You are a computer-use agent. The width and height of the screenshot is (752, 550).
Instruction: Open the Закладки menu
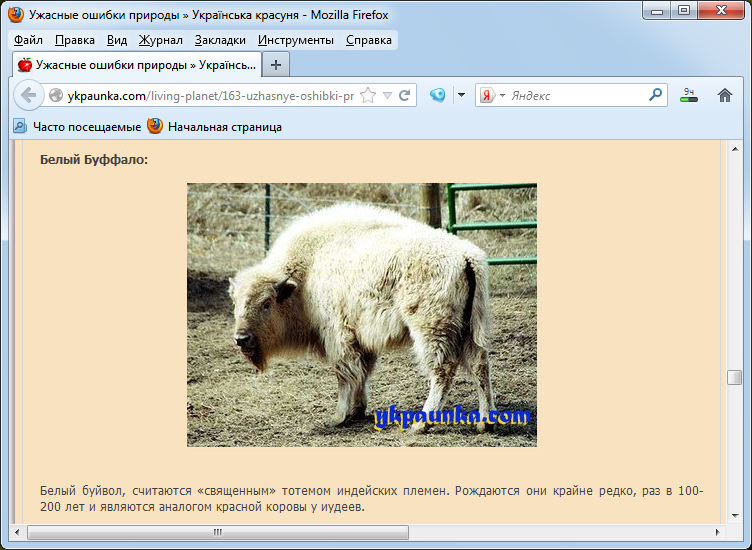pyautogui.click(x=220, y=40)
